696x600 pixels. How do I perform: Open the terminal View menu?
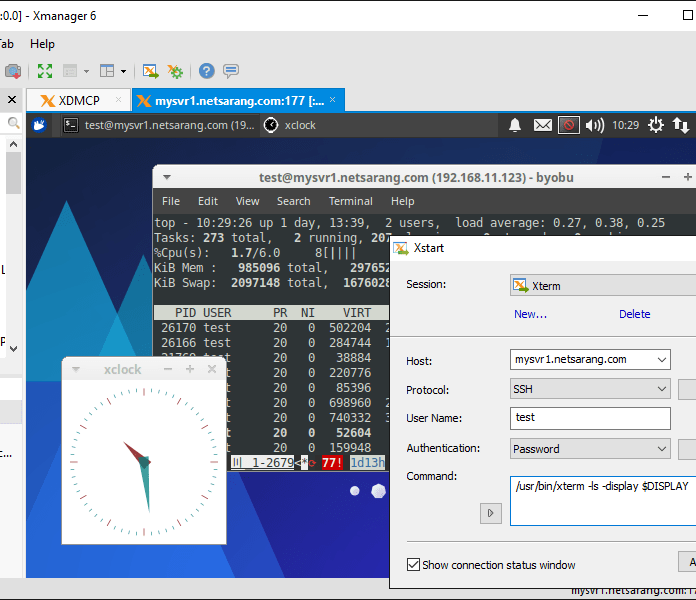(x=247, y=201)
